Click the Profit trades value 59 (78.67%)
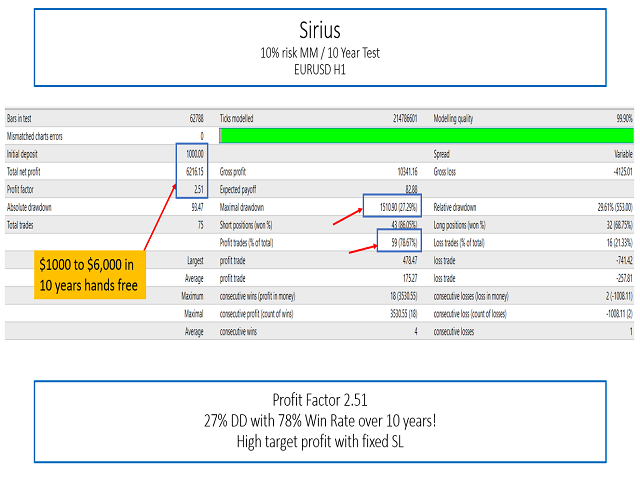This screenshot has height=480, width=640. click(x=398, y=242)
